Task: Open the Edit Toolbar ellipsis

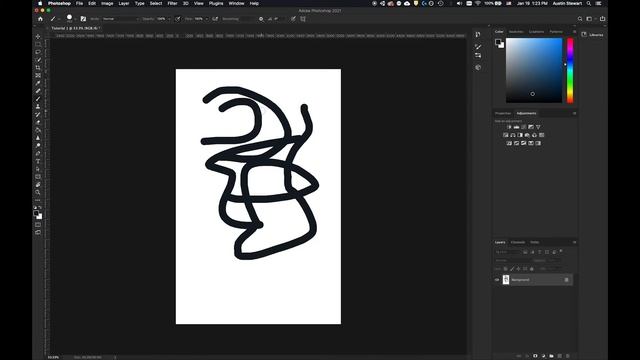Action: pyautogui.click(x=38, y=200)
